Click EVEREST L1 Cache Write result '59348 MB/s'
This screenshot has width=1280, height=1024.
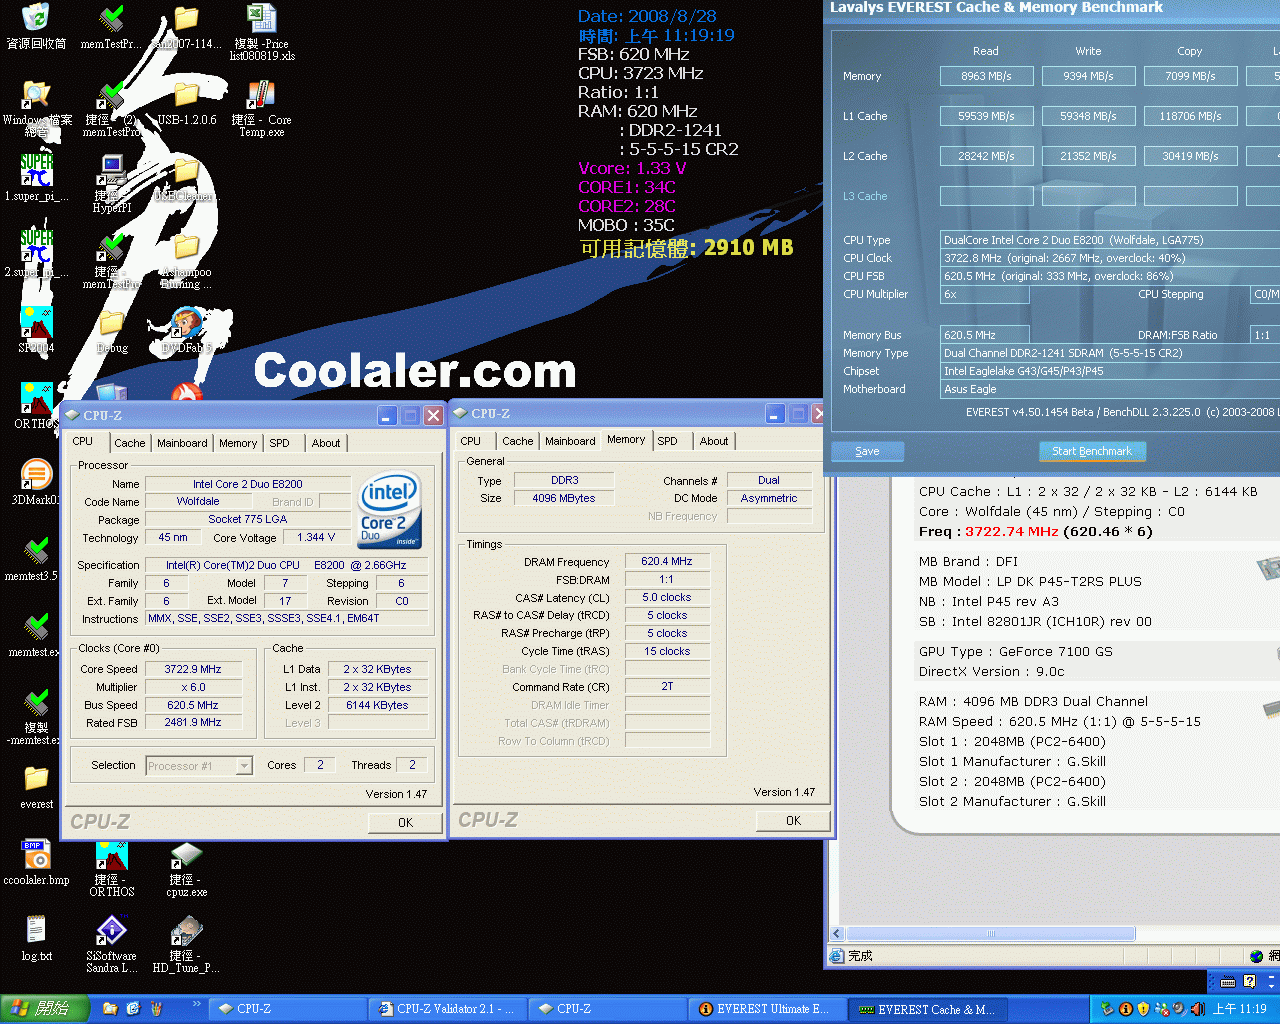click(x=1088, y=116)
